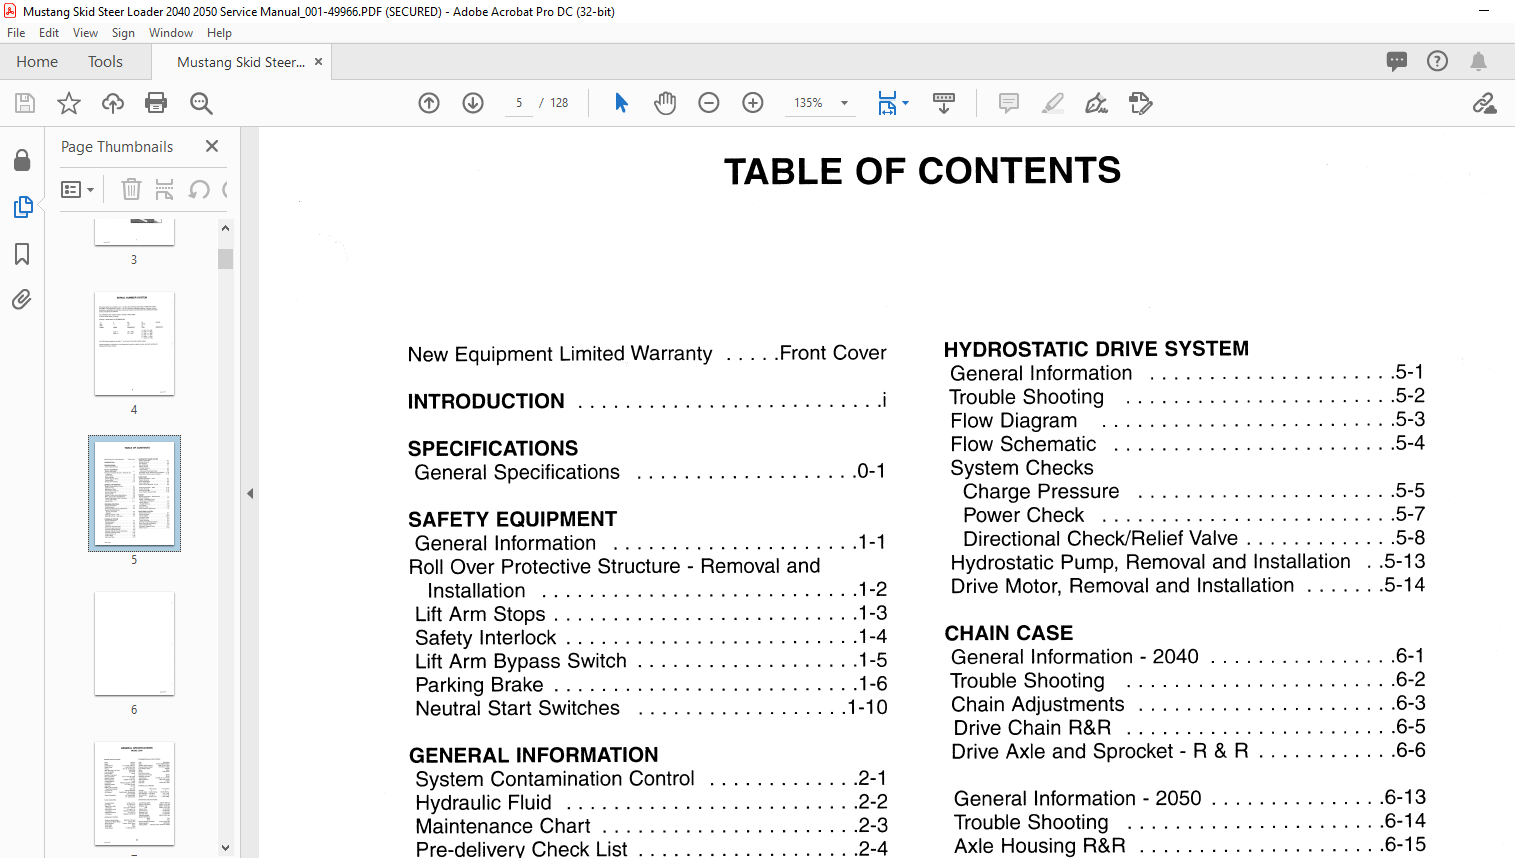Open Help with the question mark icon
Image resolution: width=1515 pixels, height=858 pixels.
click(1437, 61)
